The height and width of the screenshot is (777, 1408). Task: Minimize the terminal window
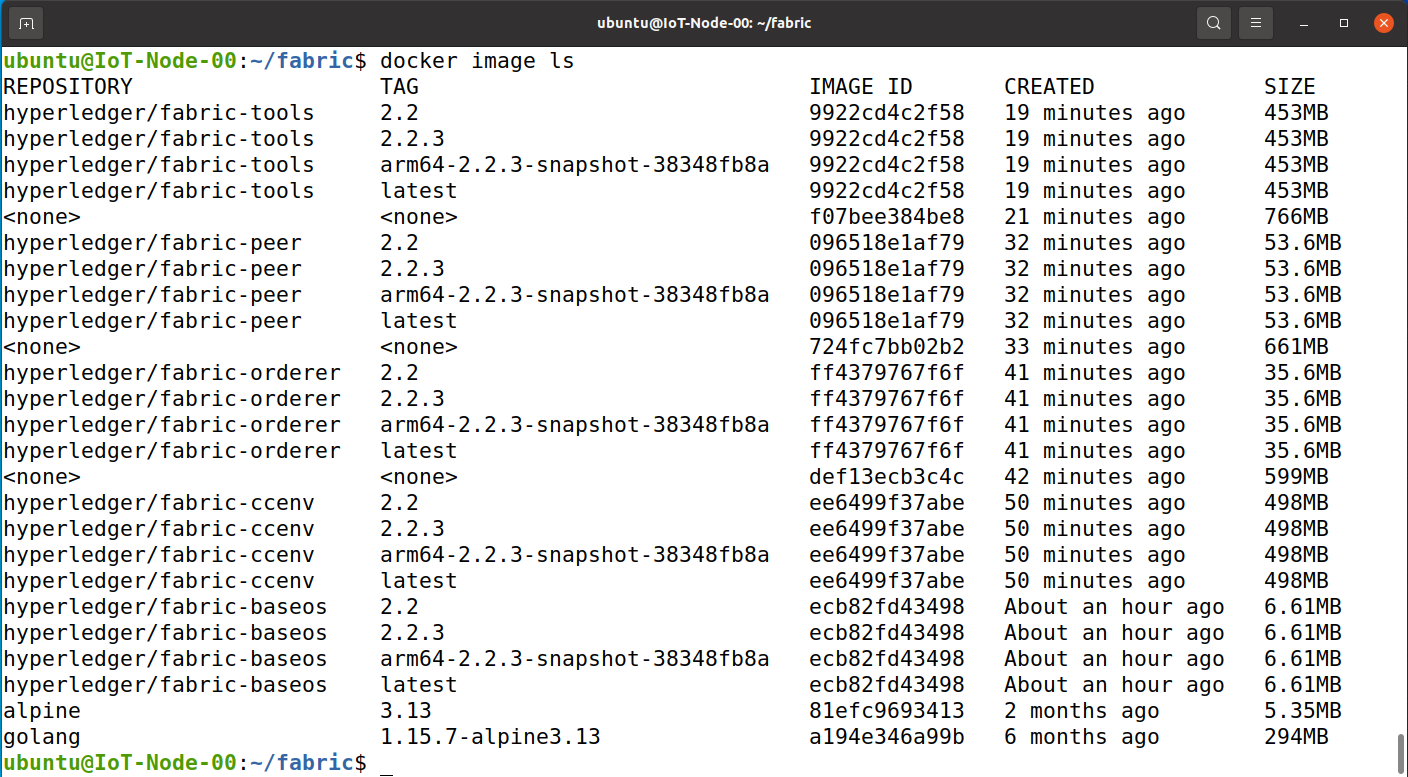pos(1305,22)
